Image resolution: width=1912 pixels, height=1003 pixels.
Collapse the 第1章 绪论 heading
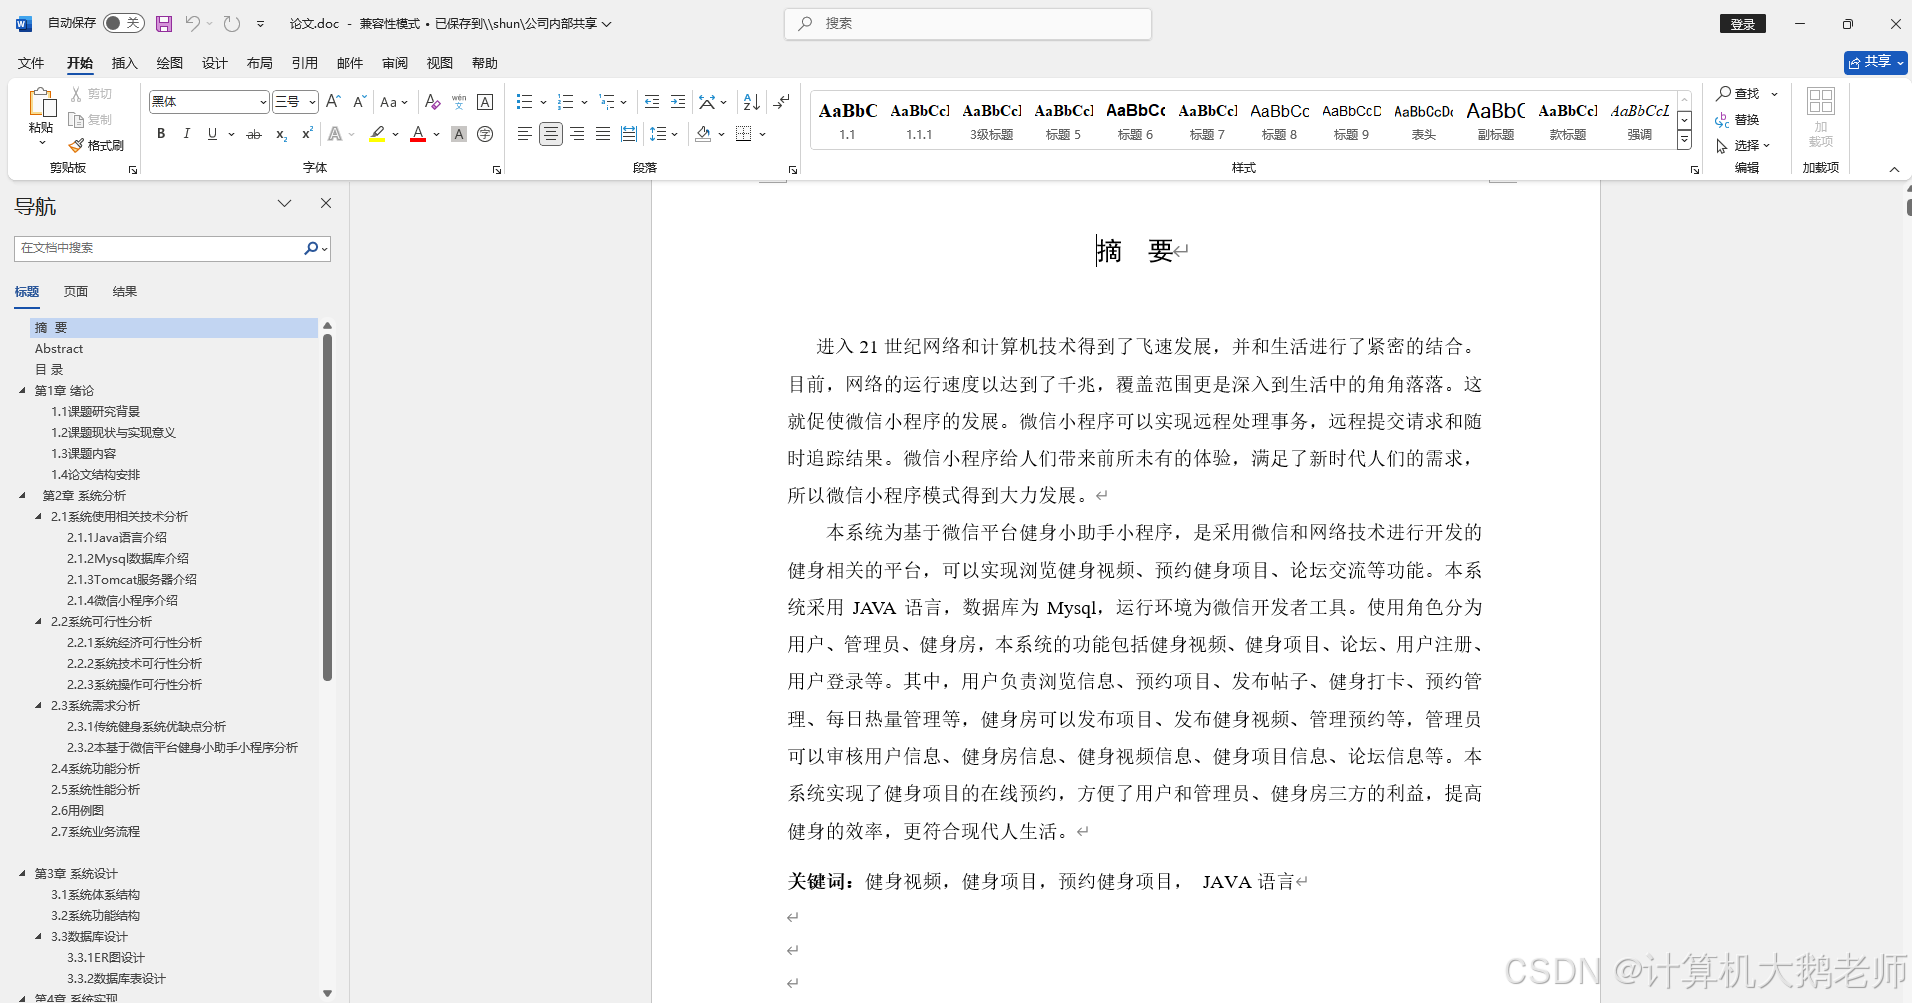coord(22,391)
